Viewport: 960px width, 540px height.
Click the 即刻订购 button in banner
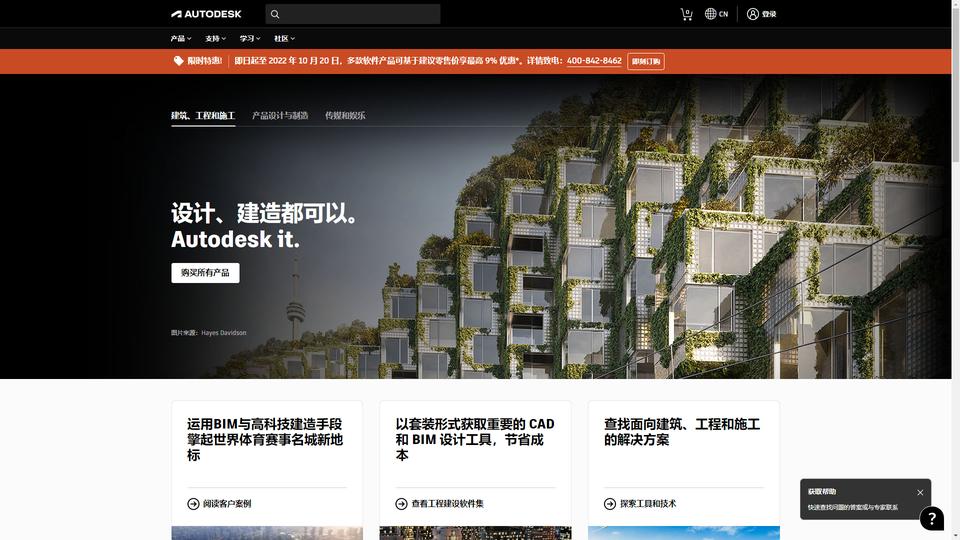(x=646, y=61)
